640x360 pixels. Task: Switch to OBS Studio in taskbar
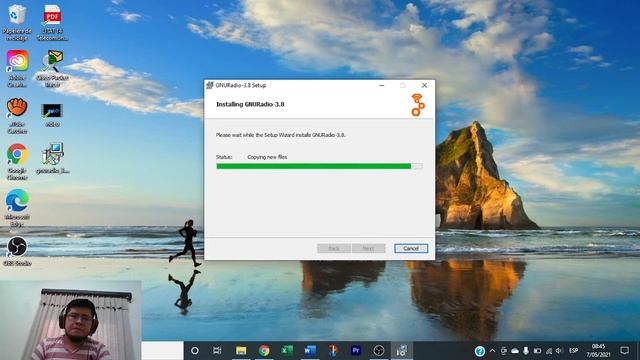(x=379, y=351)
